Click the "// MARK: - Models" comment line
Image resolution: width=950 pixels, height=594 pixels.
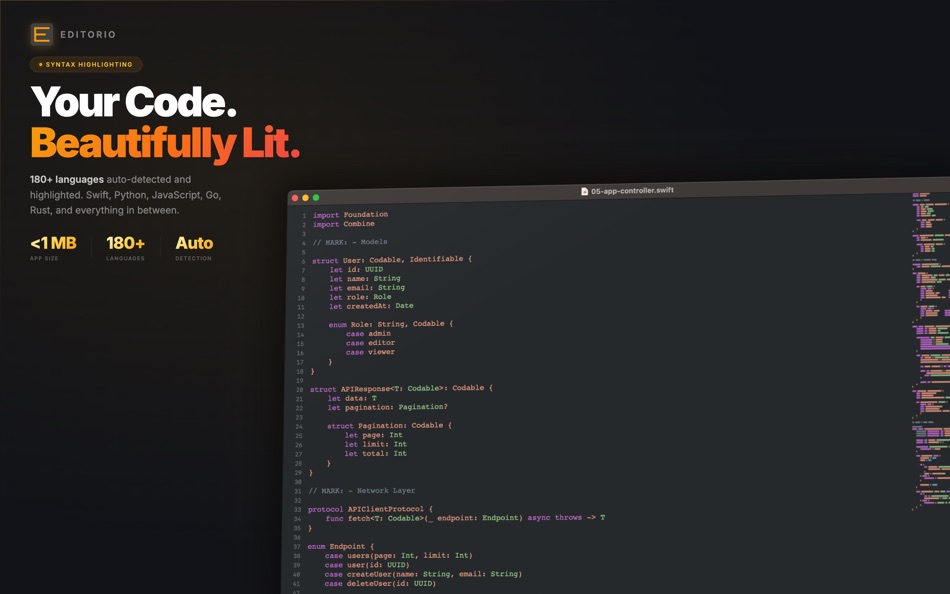point(350,242)
